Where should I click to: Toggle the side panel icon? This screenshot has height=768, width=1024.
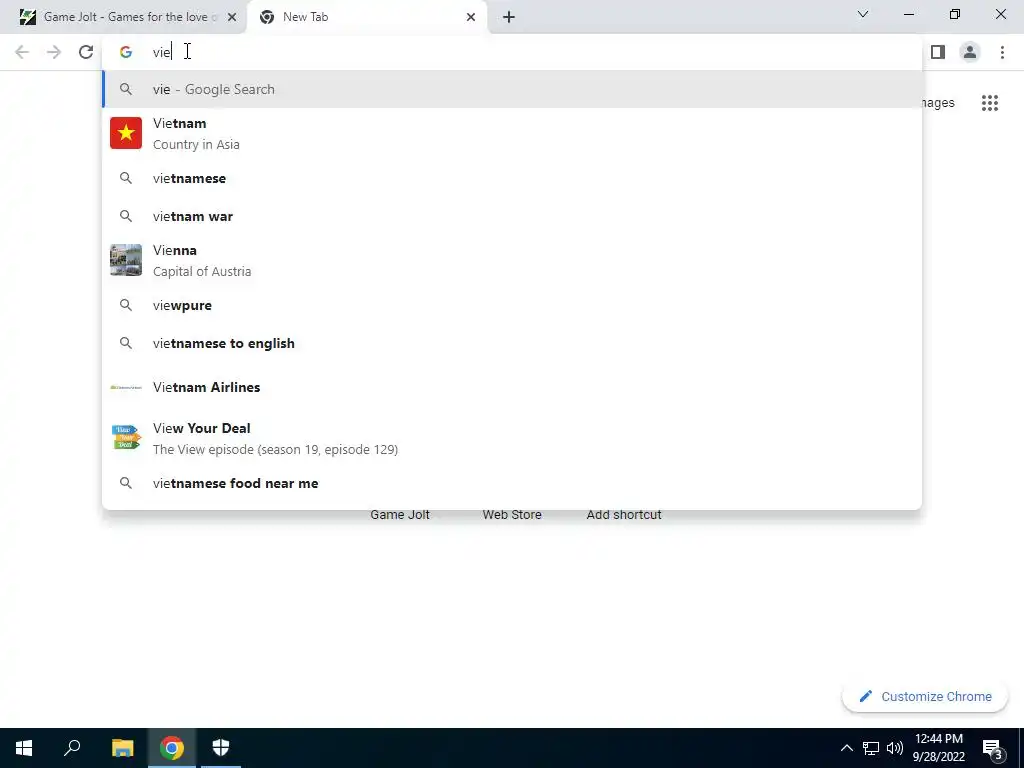(938, 52)
